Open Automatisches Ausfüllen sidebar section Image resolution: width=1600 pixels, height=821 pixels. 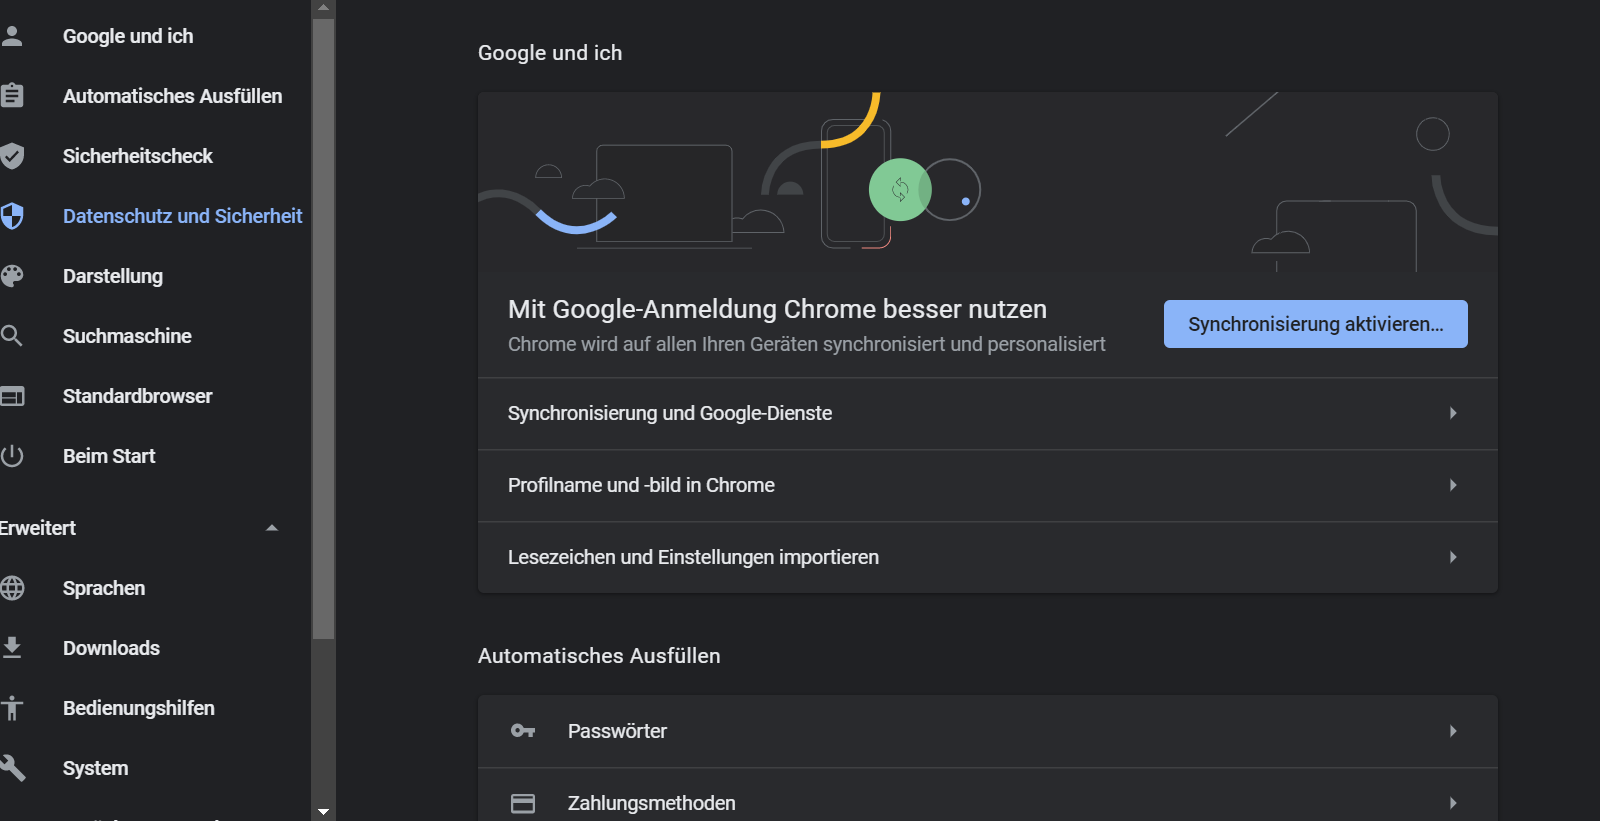(x=172, y=96)
